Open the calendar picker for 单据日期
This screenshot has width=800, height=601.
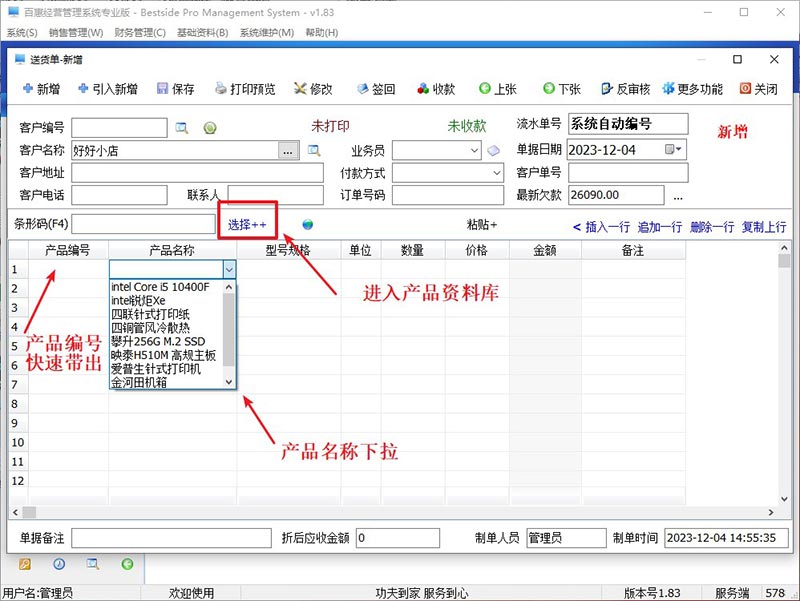tap(673, 149)
